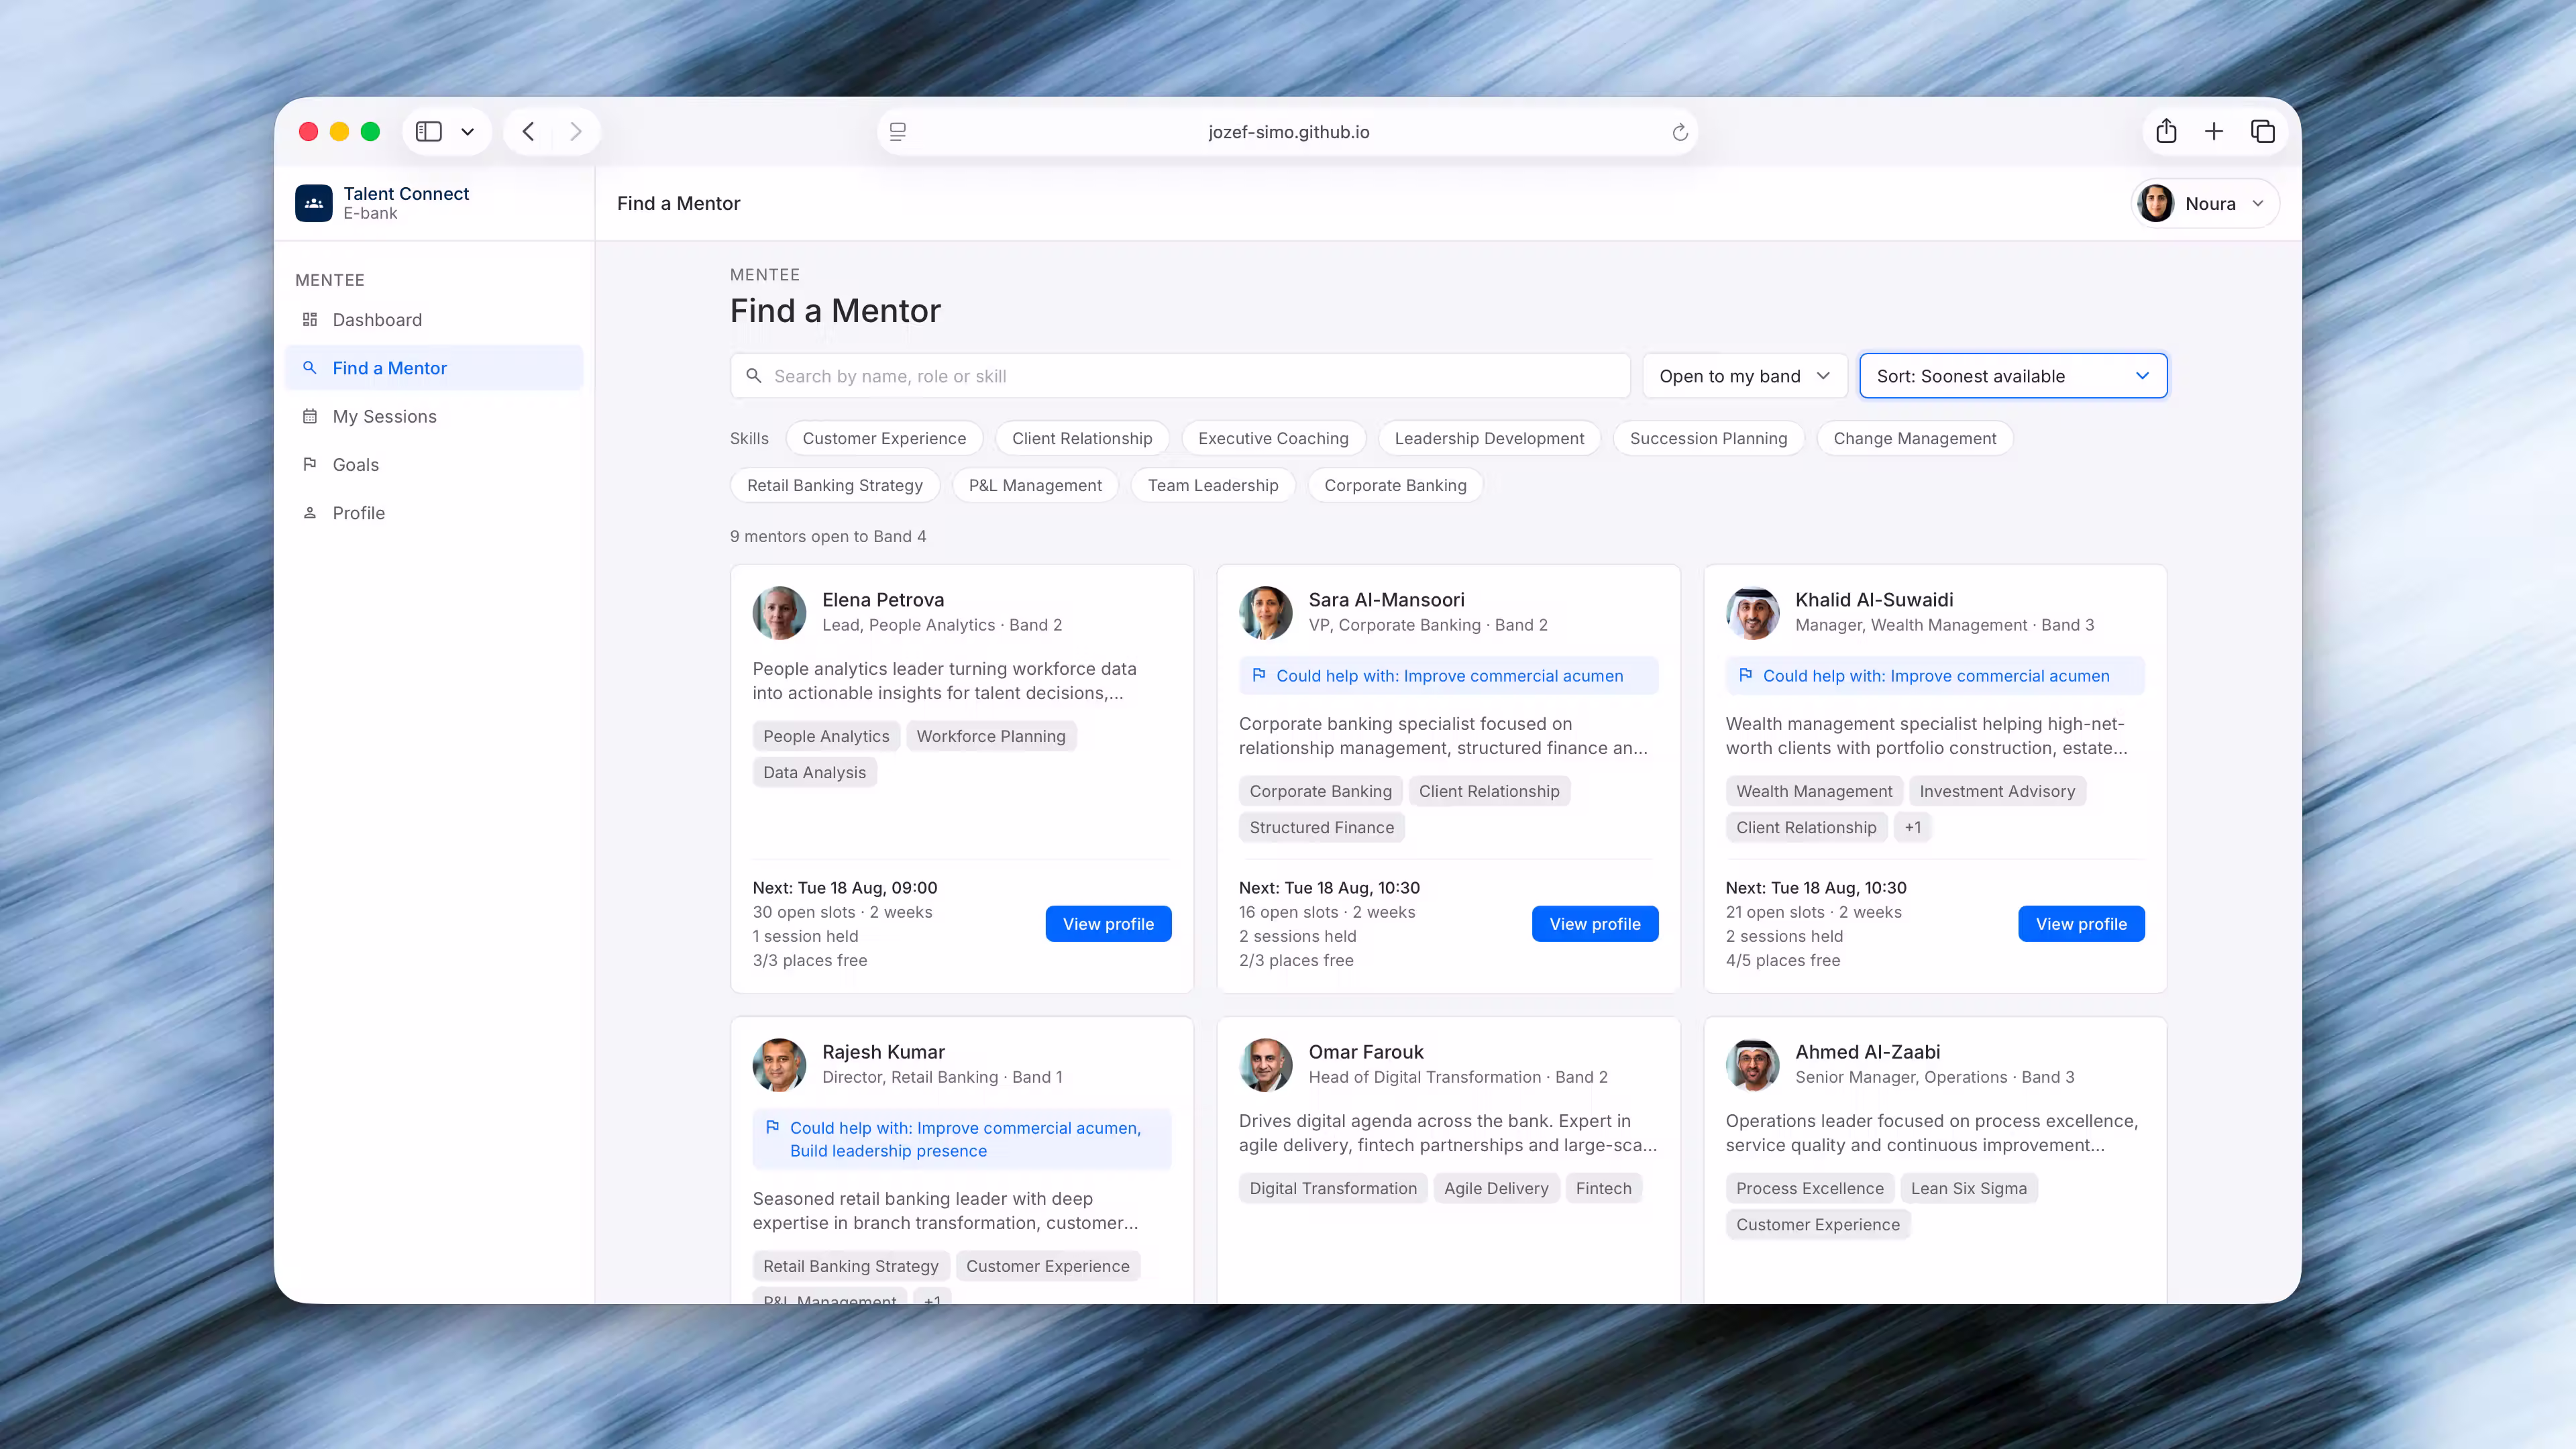2576x1449 pixels.
Task: Click the +1 skills tag on Khalid's card
Action: [x=1912, y=827]
